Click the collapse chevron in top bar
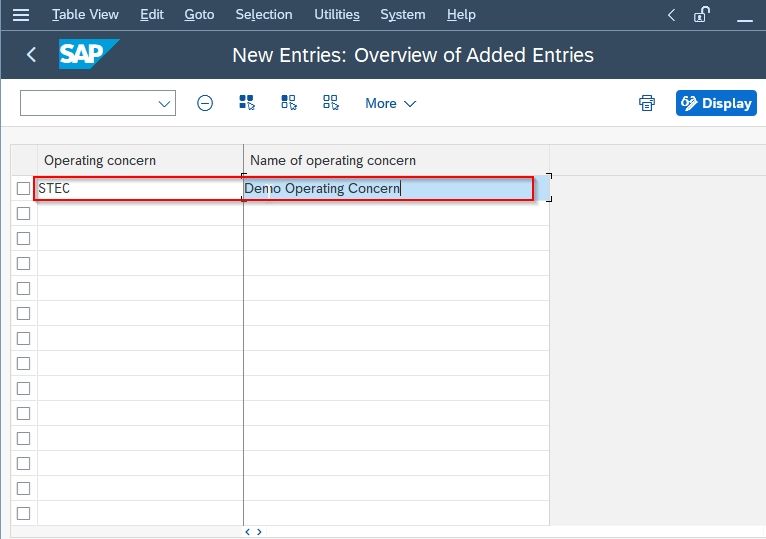This screenshot has height=539, width=766. 672,15
